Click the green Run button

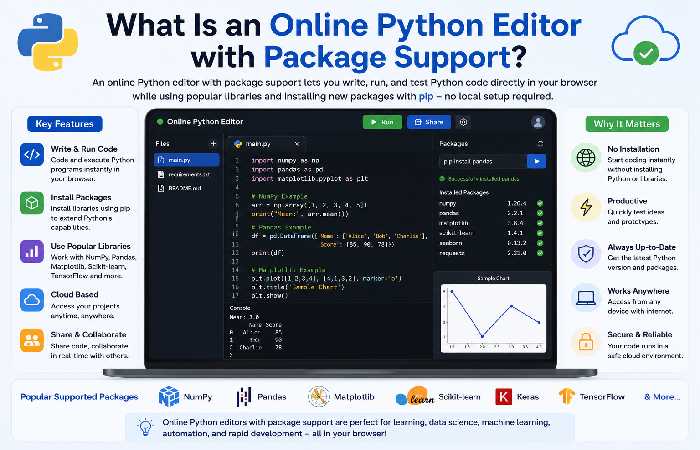point(382,122)
